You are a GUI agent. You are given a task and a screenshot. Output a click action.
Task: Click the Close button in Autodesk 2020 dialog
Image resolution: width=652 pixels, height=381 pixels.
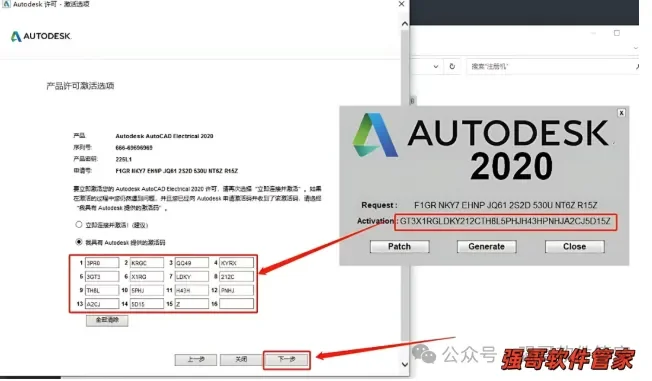[x=575, y=247]
